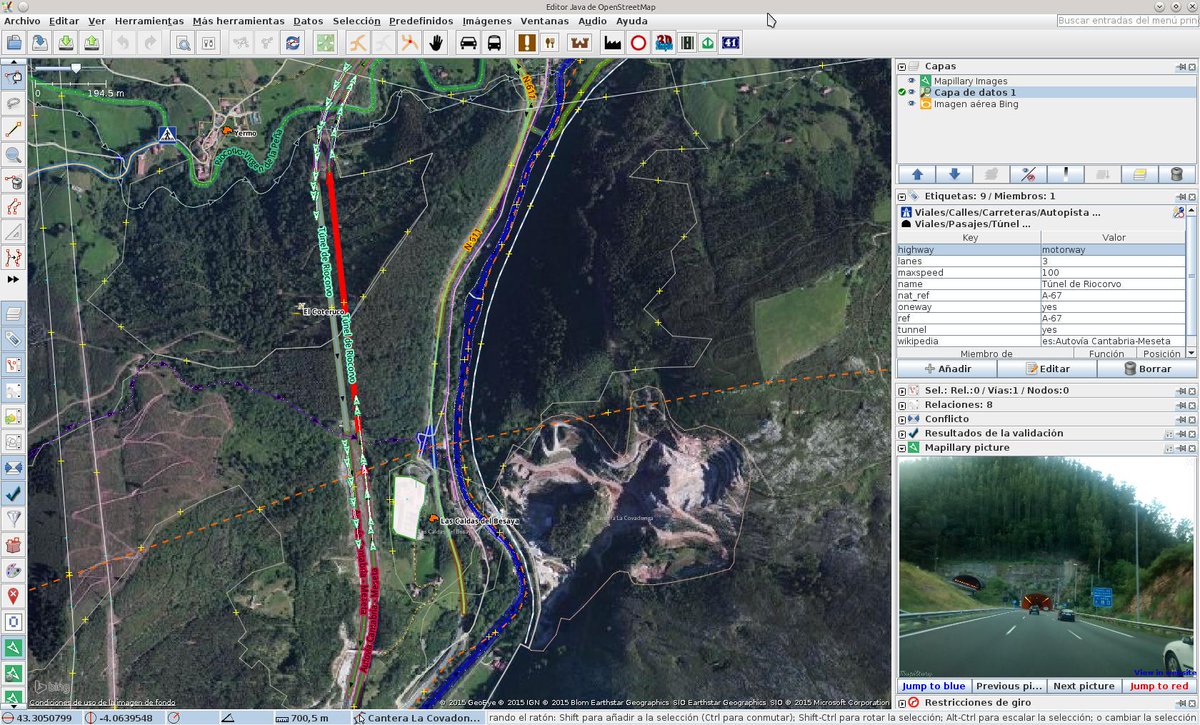Click the Jump to blue button
Image resolution: width=1200 pixels, height=725 pixels.
(934, 686)
